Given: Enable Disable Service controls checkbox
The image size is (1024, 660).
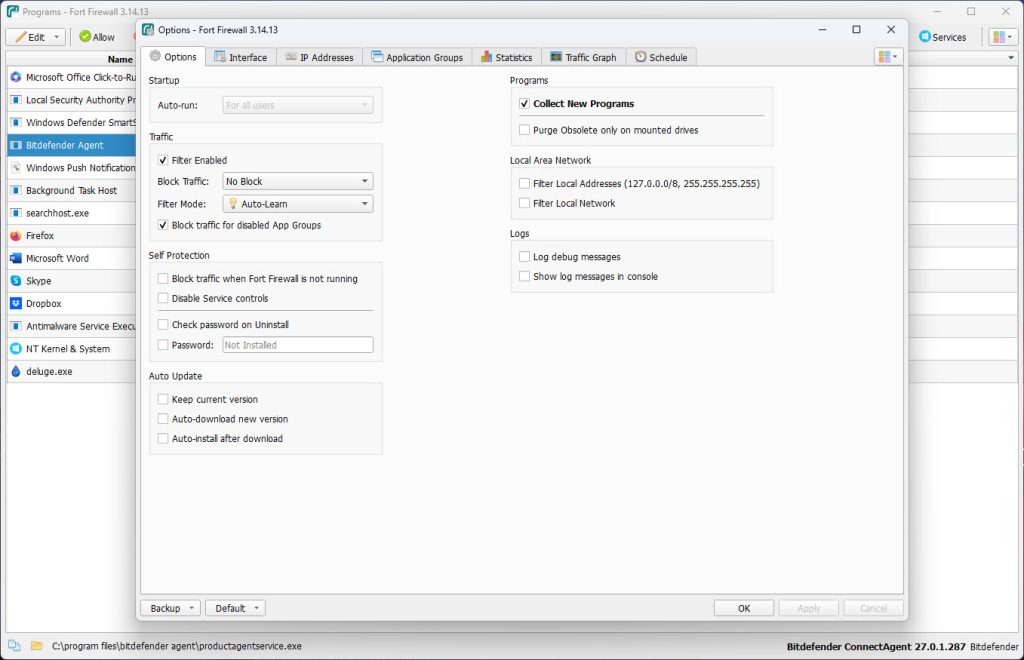Looking at the screenshot, I should point(163,298).
